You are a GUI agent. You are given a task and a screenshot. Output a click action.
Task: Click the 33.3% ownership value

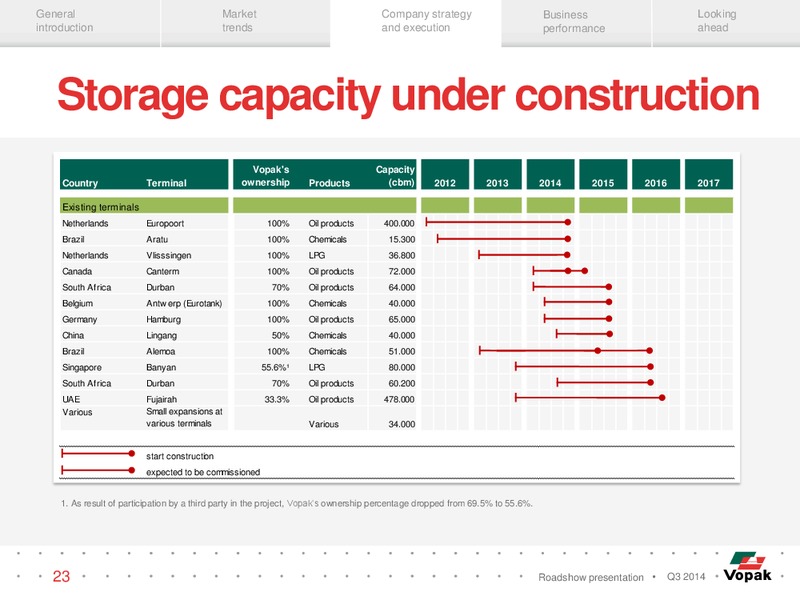point(277,399)
